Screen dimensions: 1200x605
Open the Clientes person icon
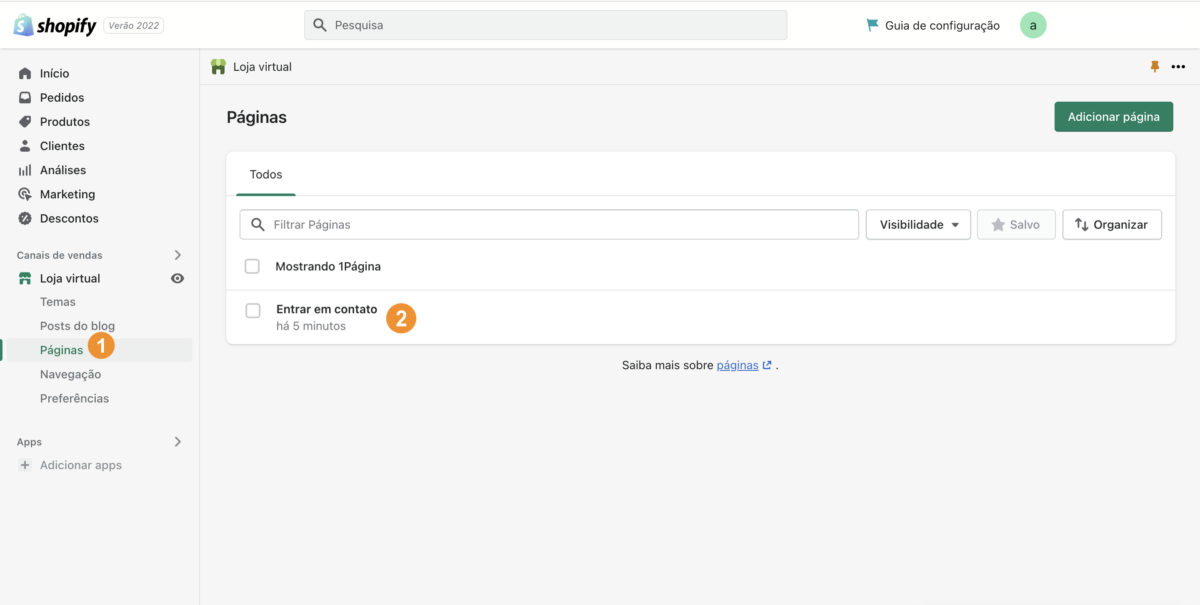[25, 146]
